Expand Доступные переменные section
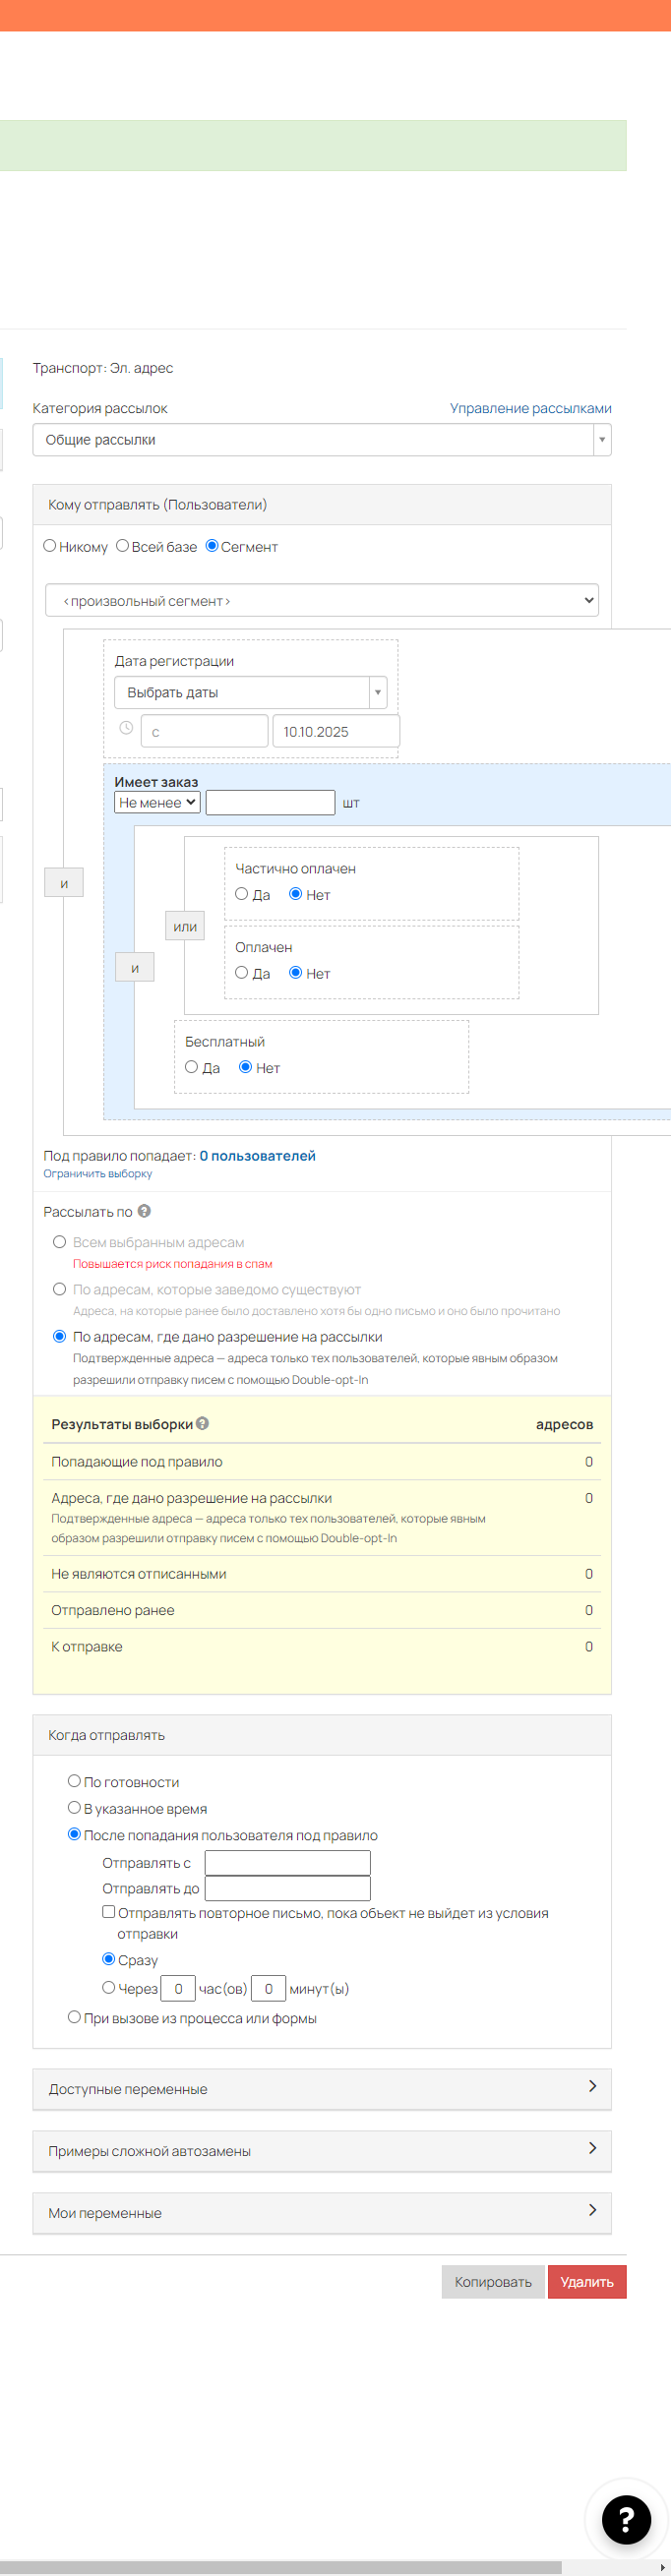Viewport: 671px width, 2576px height. 321,2088
